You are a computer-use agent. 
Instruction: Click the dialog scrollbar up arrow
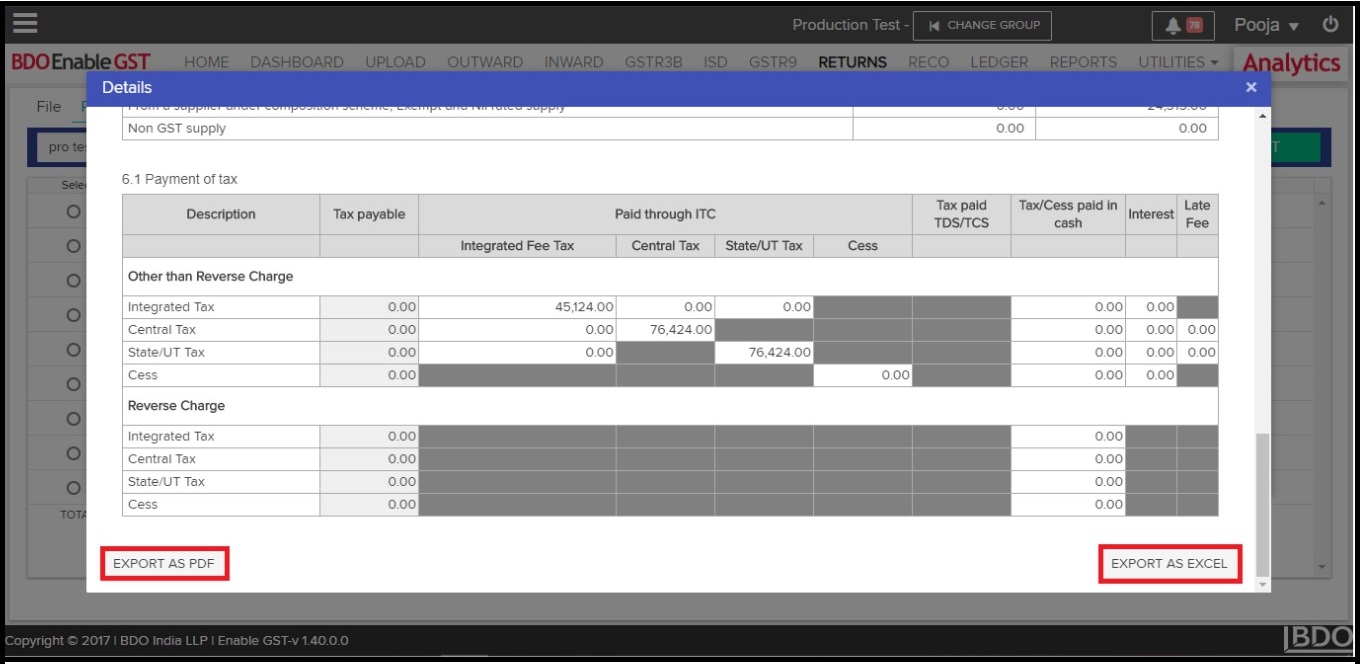(1262, 117)
